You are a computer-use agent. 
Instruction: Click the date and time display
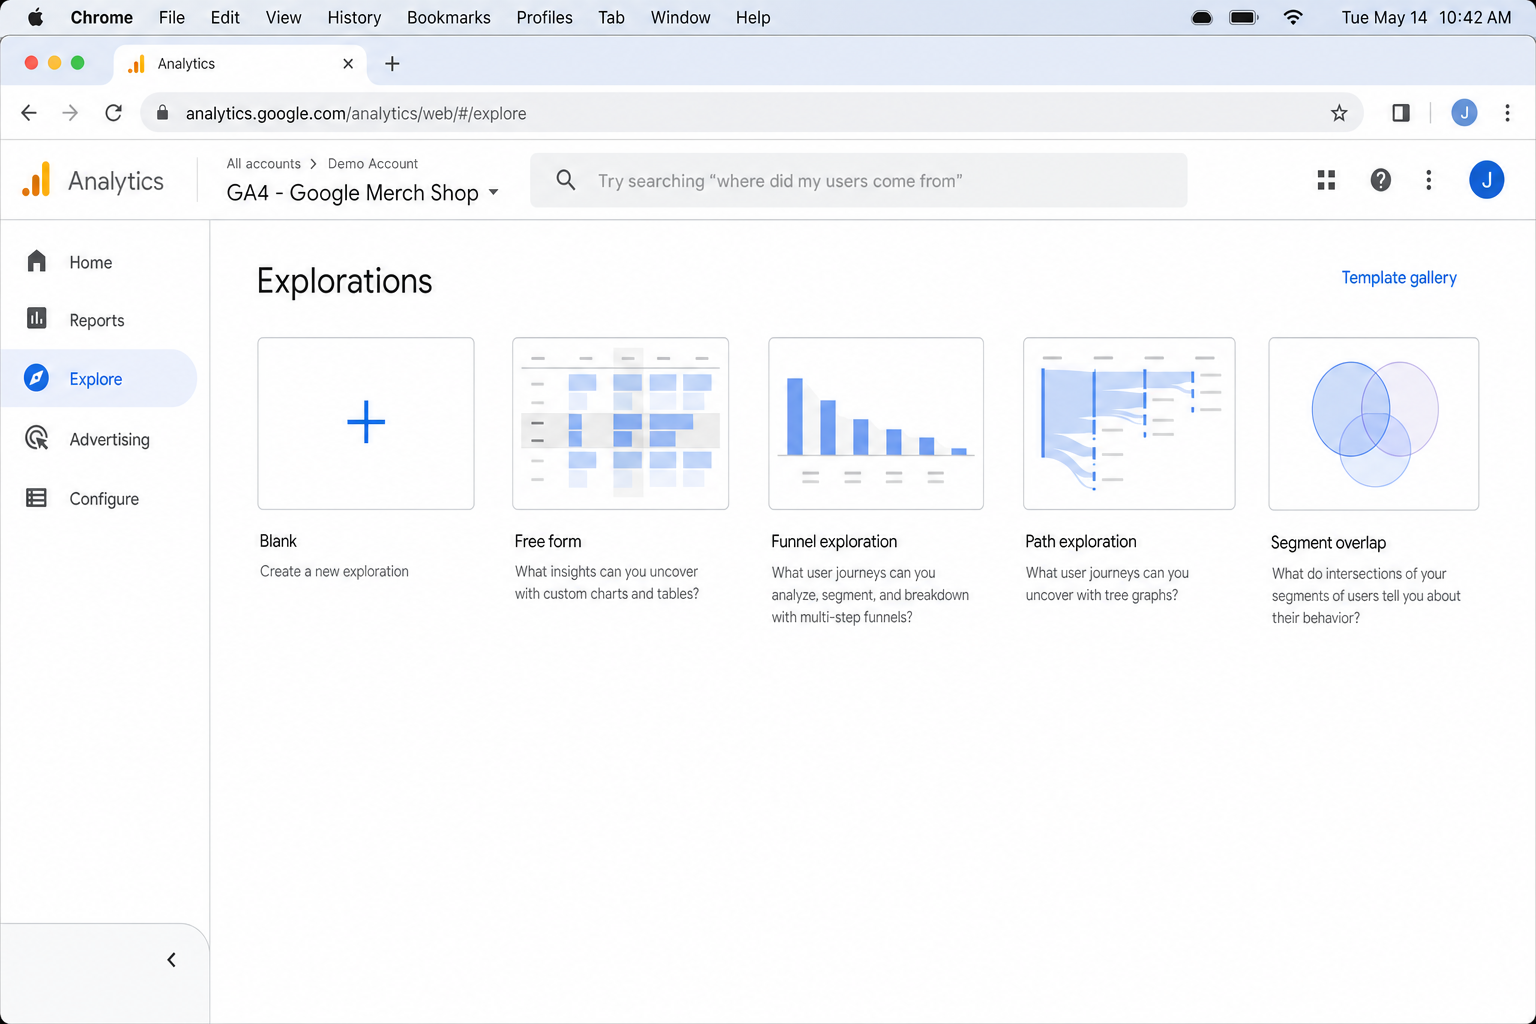point(1426,17)
